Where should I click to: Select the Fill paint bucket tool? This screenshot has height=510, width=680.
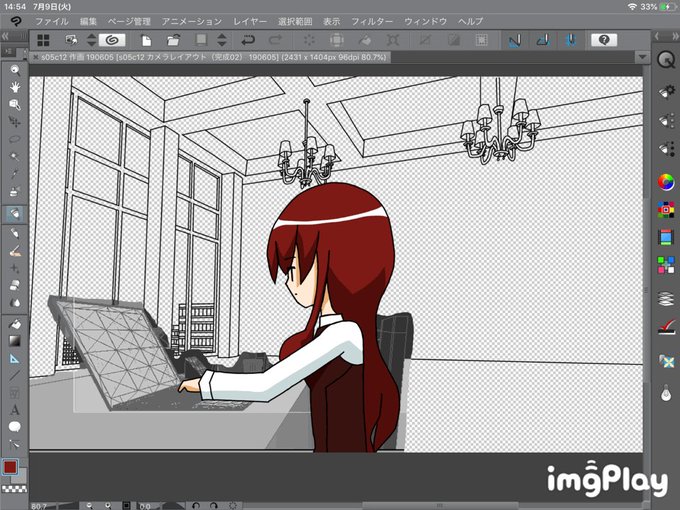[15, 324]
